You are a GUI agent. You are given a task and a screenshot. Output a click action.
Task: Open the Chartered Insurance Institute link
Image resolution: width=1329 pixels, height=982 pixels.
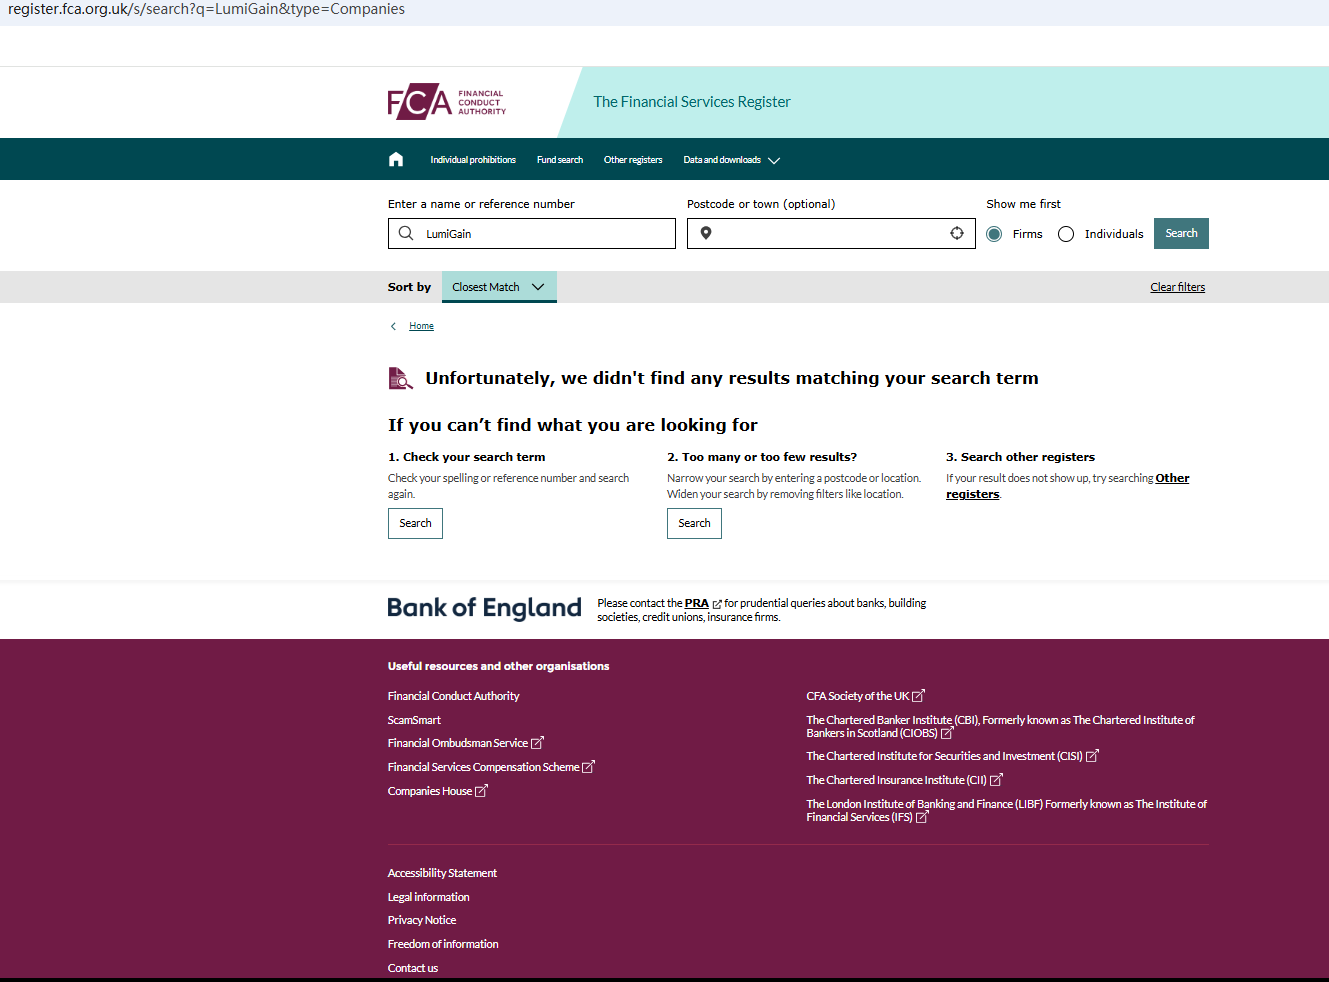[897, 780]
